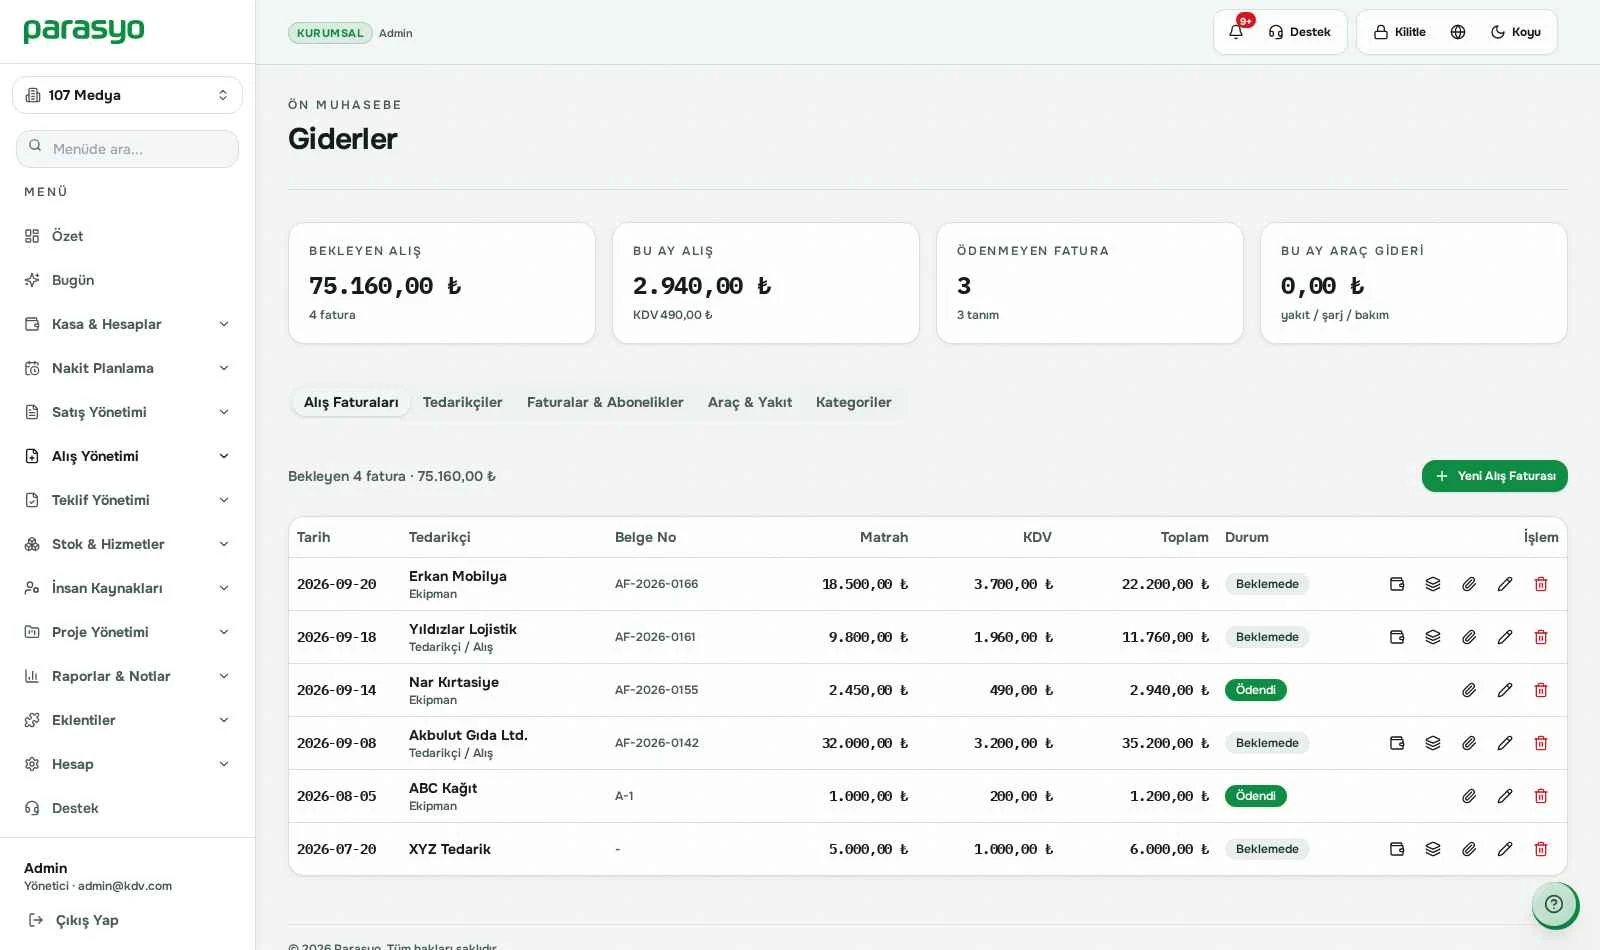Expand Nakit Planlama menu
Viewport: 1600px width, 950px height.
pyautogui.click(x=127, y=368)
